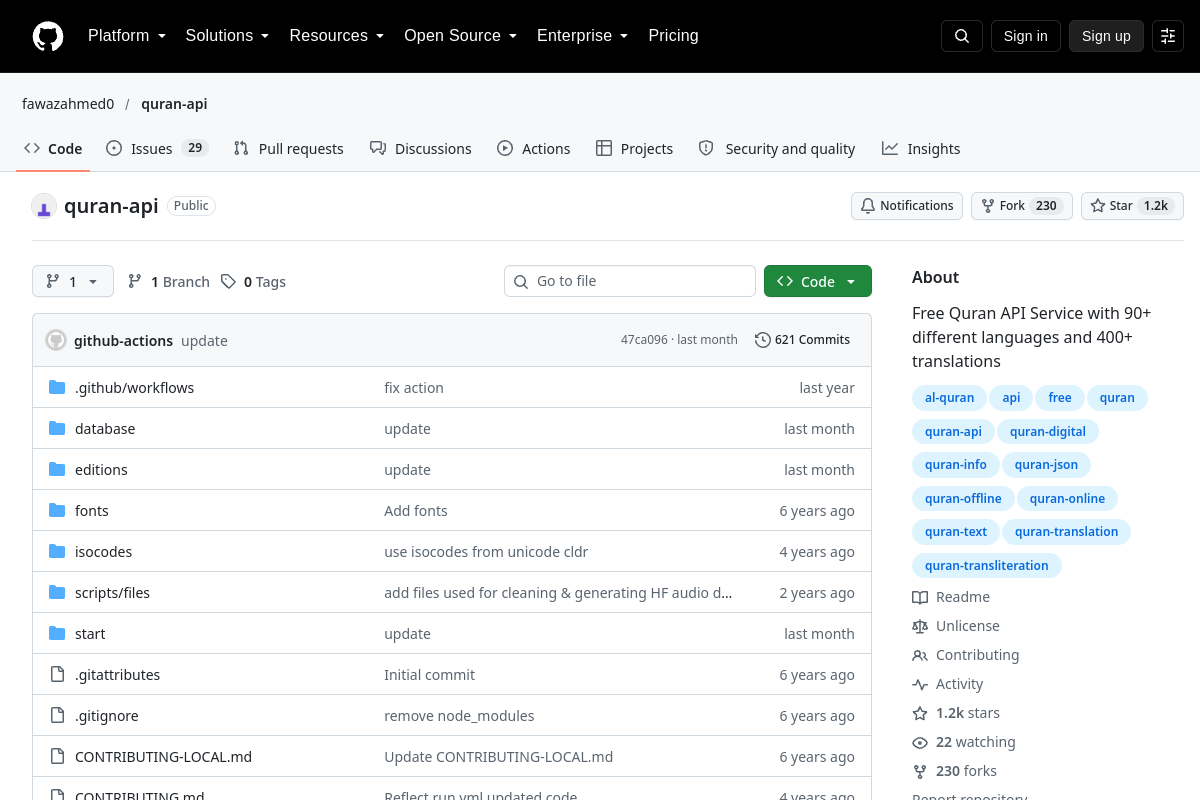
Task: Click the fork icon next to 230 forks
Action: (x=920, y=771)
